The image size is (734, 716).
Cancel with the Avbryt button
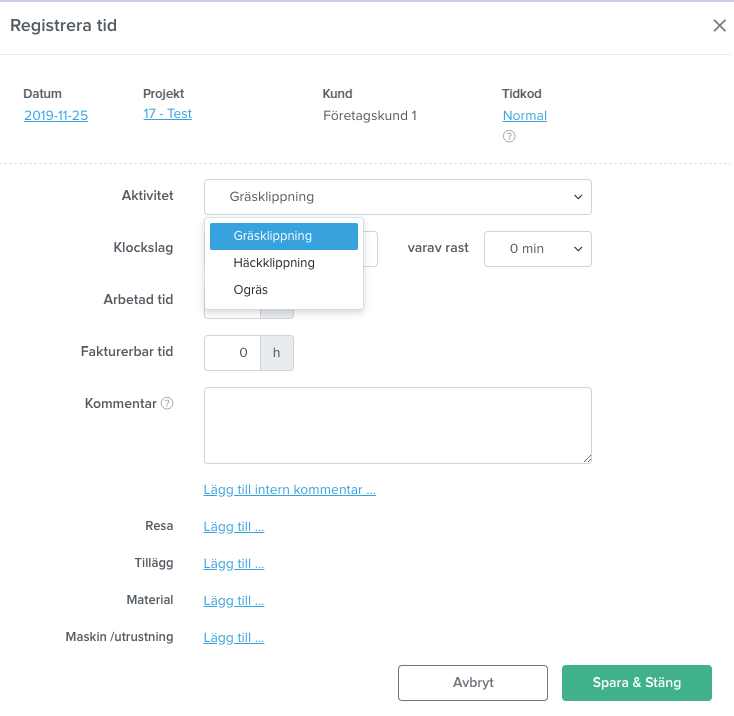tap(473, 683)
